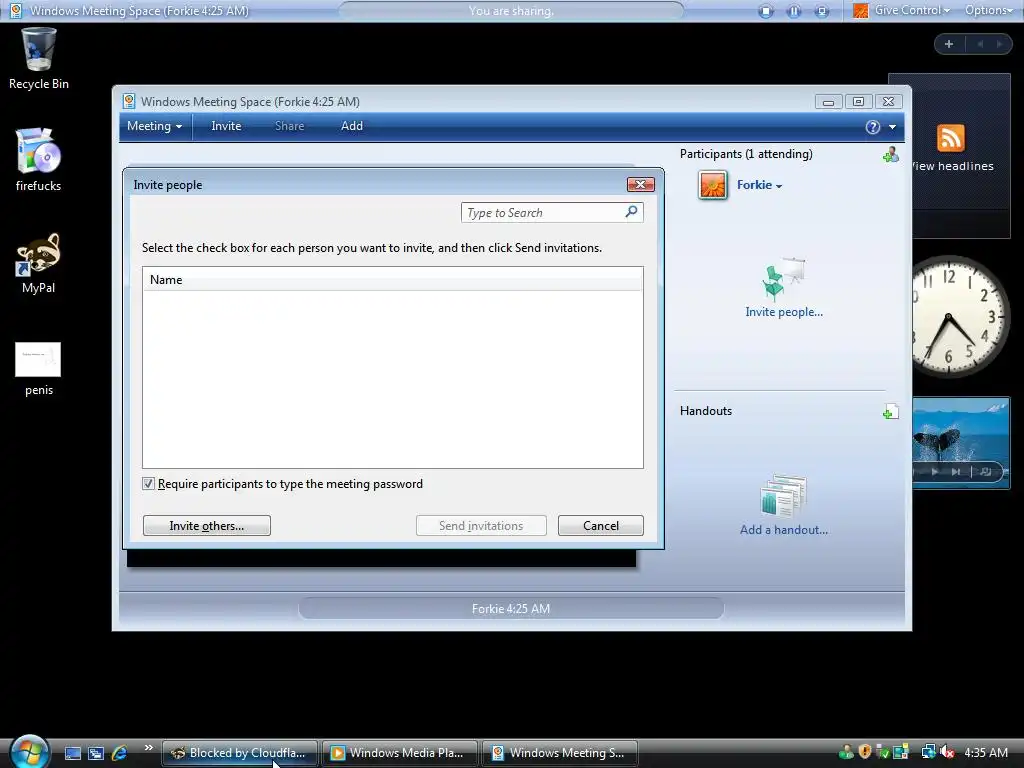Open the Options dropdown in sharing bar
The image size is (1024, 768).
pos(989,10)
